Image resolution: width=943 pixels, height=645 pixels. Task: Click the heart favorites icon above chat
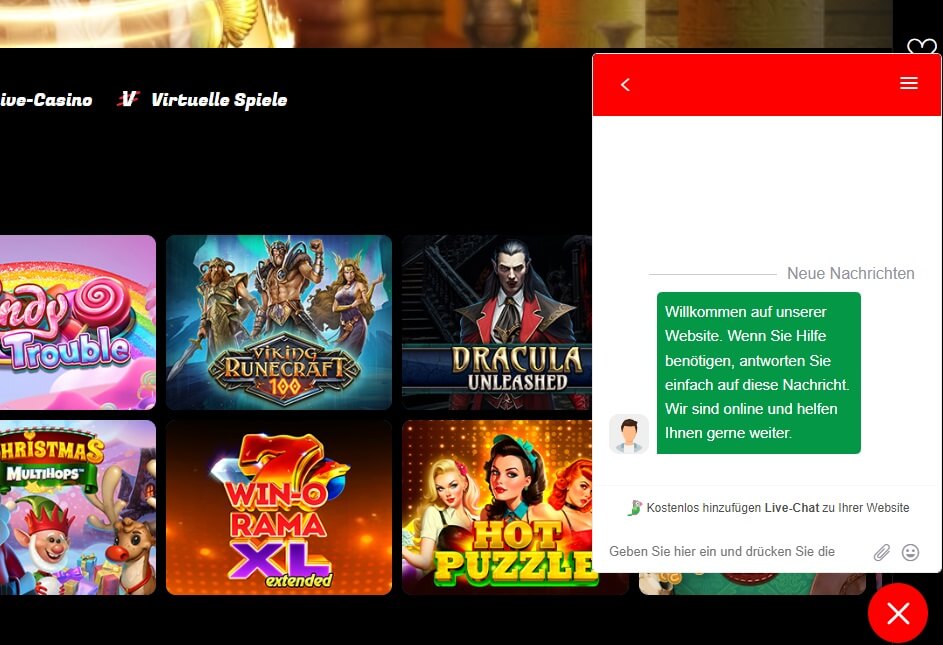(922, 46)
